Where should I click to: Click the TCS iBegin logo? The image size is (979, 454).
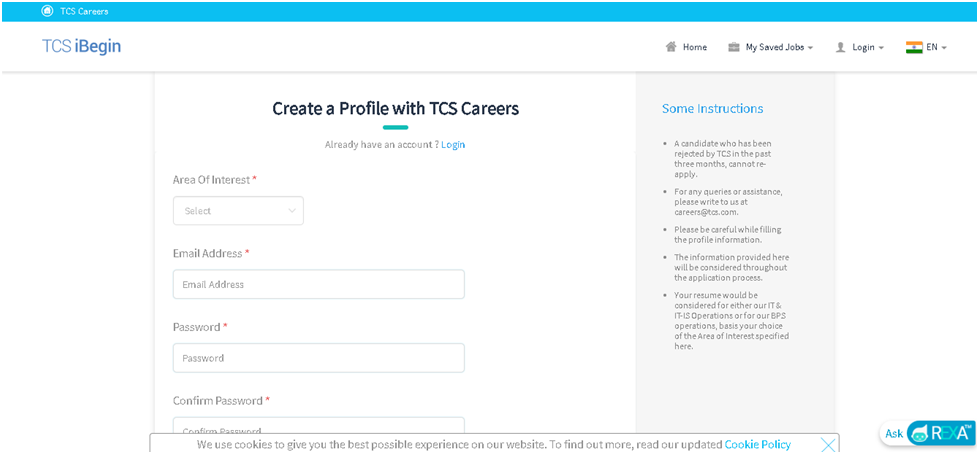[x=81, y=46]
